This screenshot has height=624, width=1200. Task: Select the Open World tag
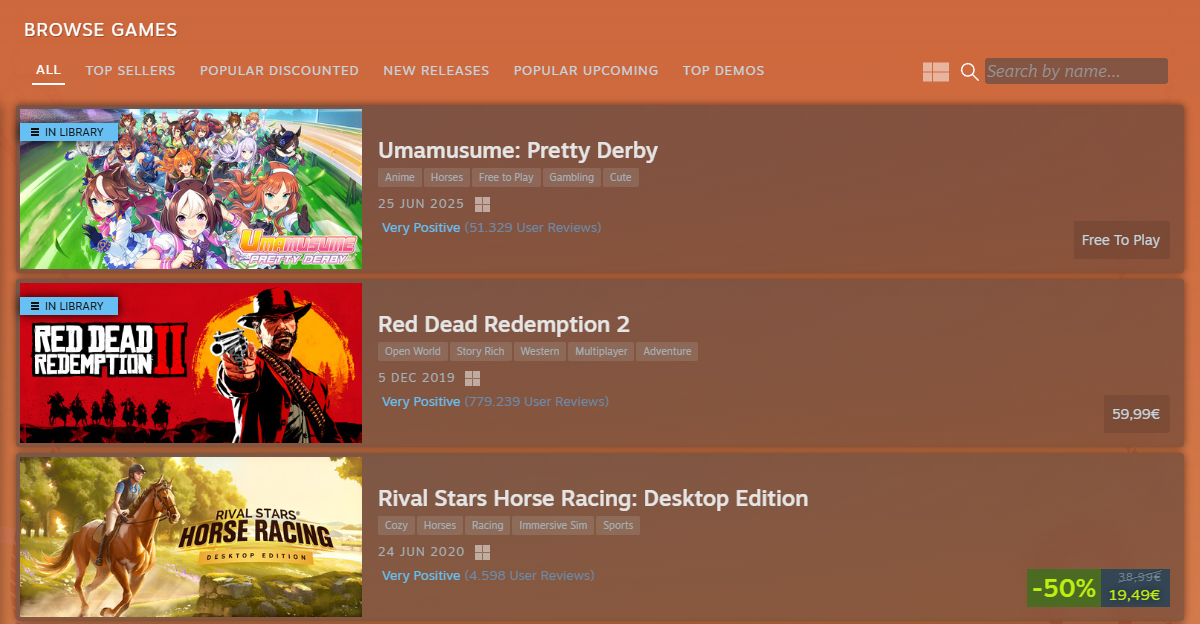click(x=413, y=351)
